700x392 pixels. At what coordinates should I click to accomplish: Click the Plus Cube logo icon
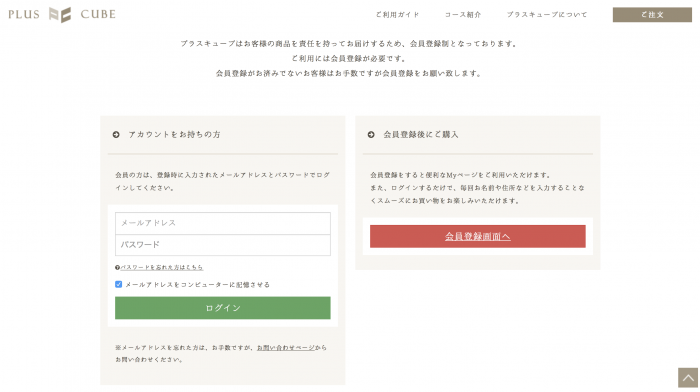tap(60, 15)
